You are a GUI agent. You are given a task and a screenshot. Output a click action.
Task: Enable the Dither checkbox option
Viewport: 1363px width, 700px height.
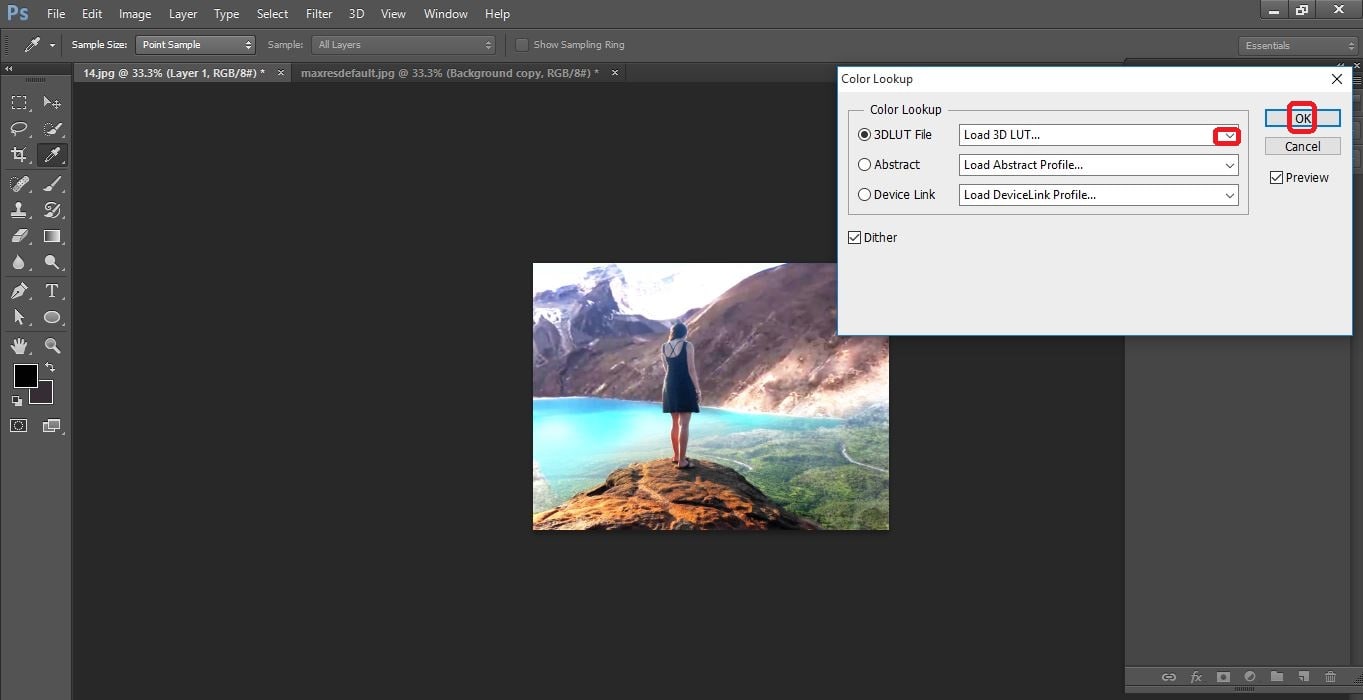(x=856, y=237)
